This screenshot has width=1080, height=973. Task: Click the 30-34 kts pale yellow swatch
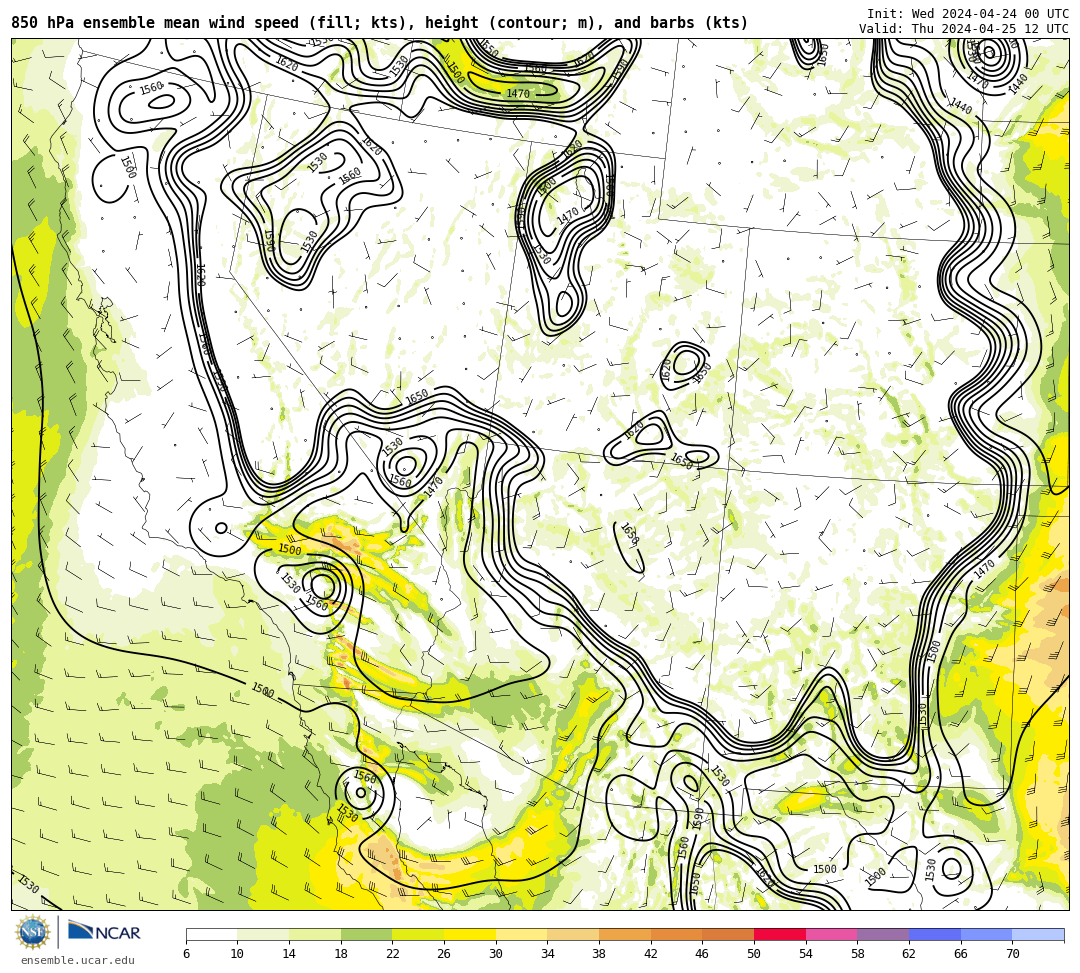tap(521, 934)
